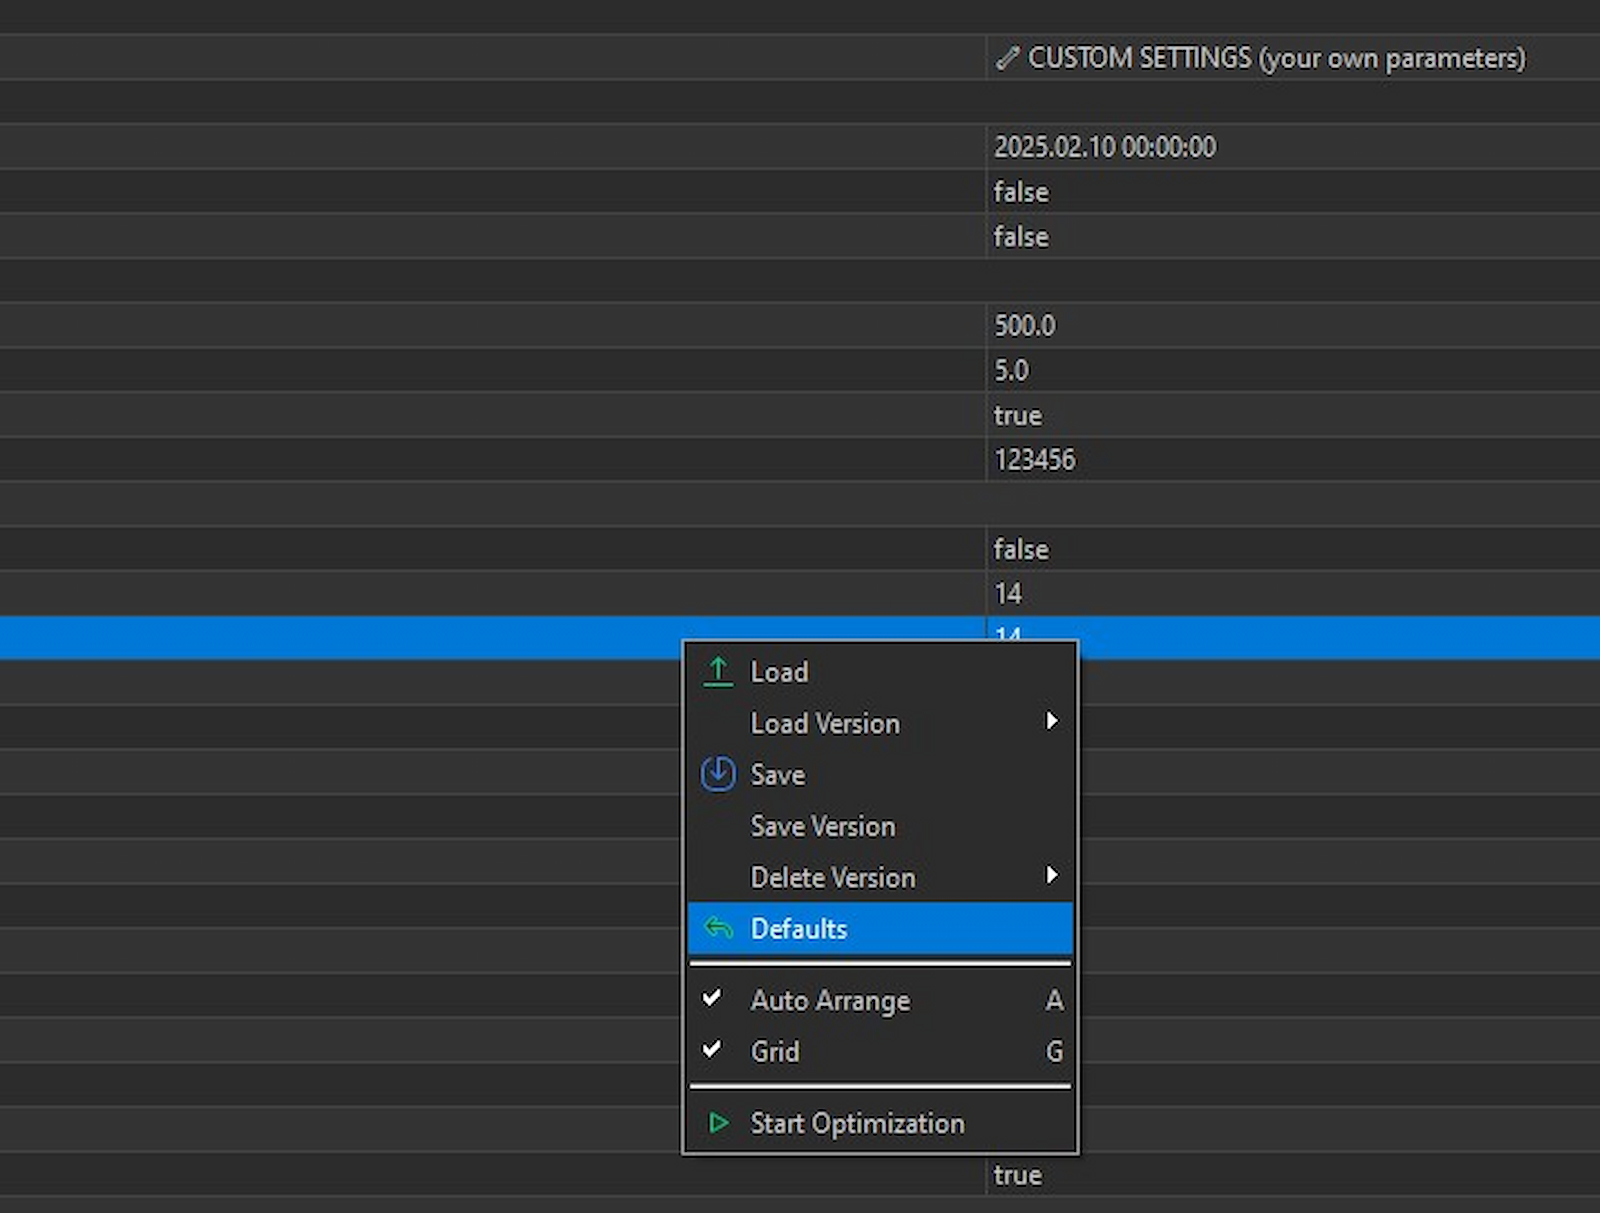
Task: Click the 5.0 parameter value cell
Action: coord(1011,371)
